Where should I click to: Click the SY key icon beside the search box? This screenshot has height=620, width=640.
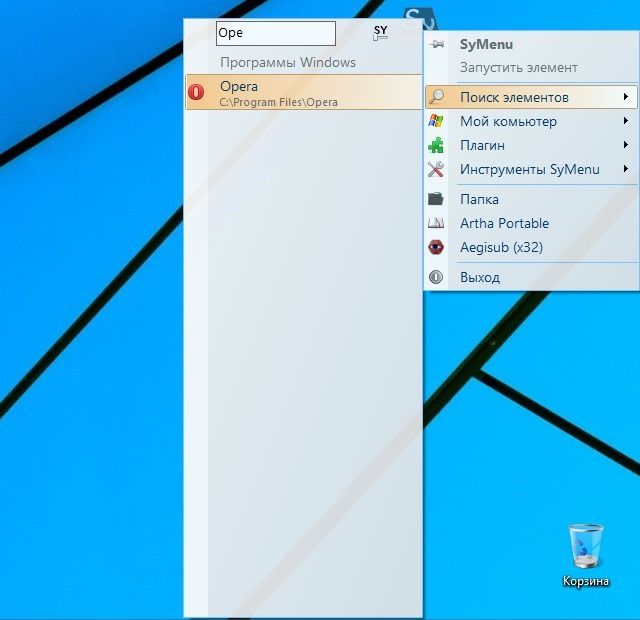(x=380, y=33)
